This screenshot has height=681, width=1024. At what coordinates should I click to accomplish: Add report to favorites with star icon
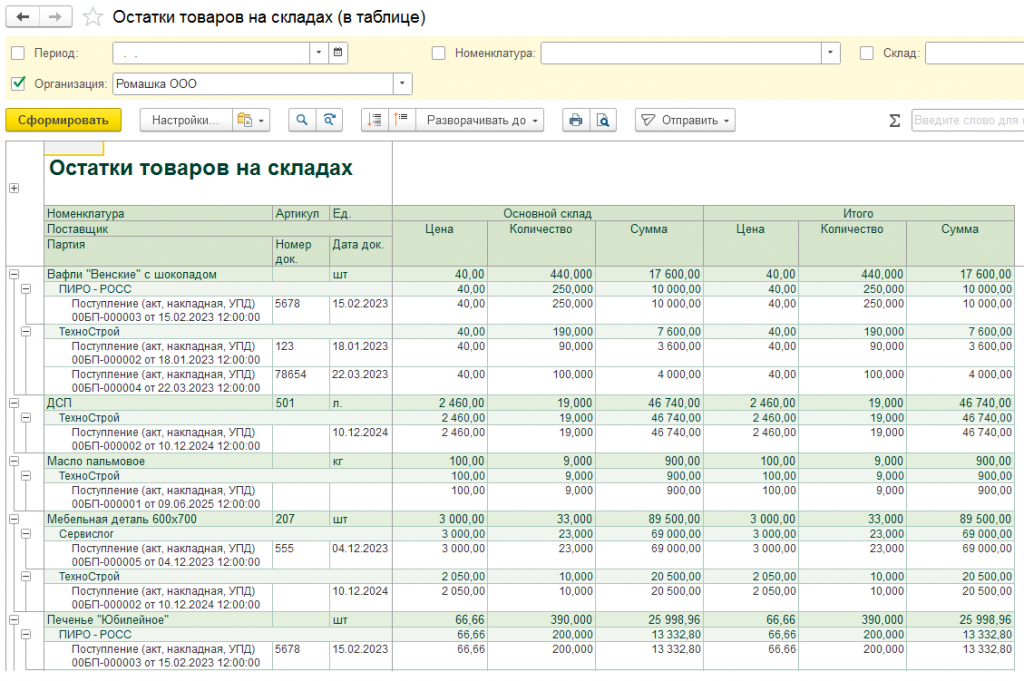pyautogui.click(x=93, y=18)
